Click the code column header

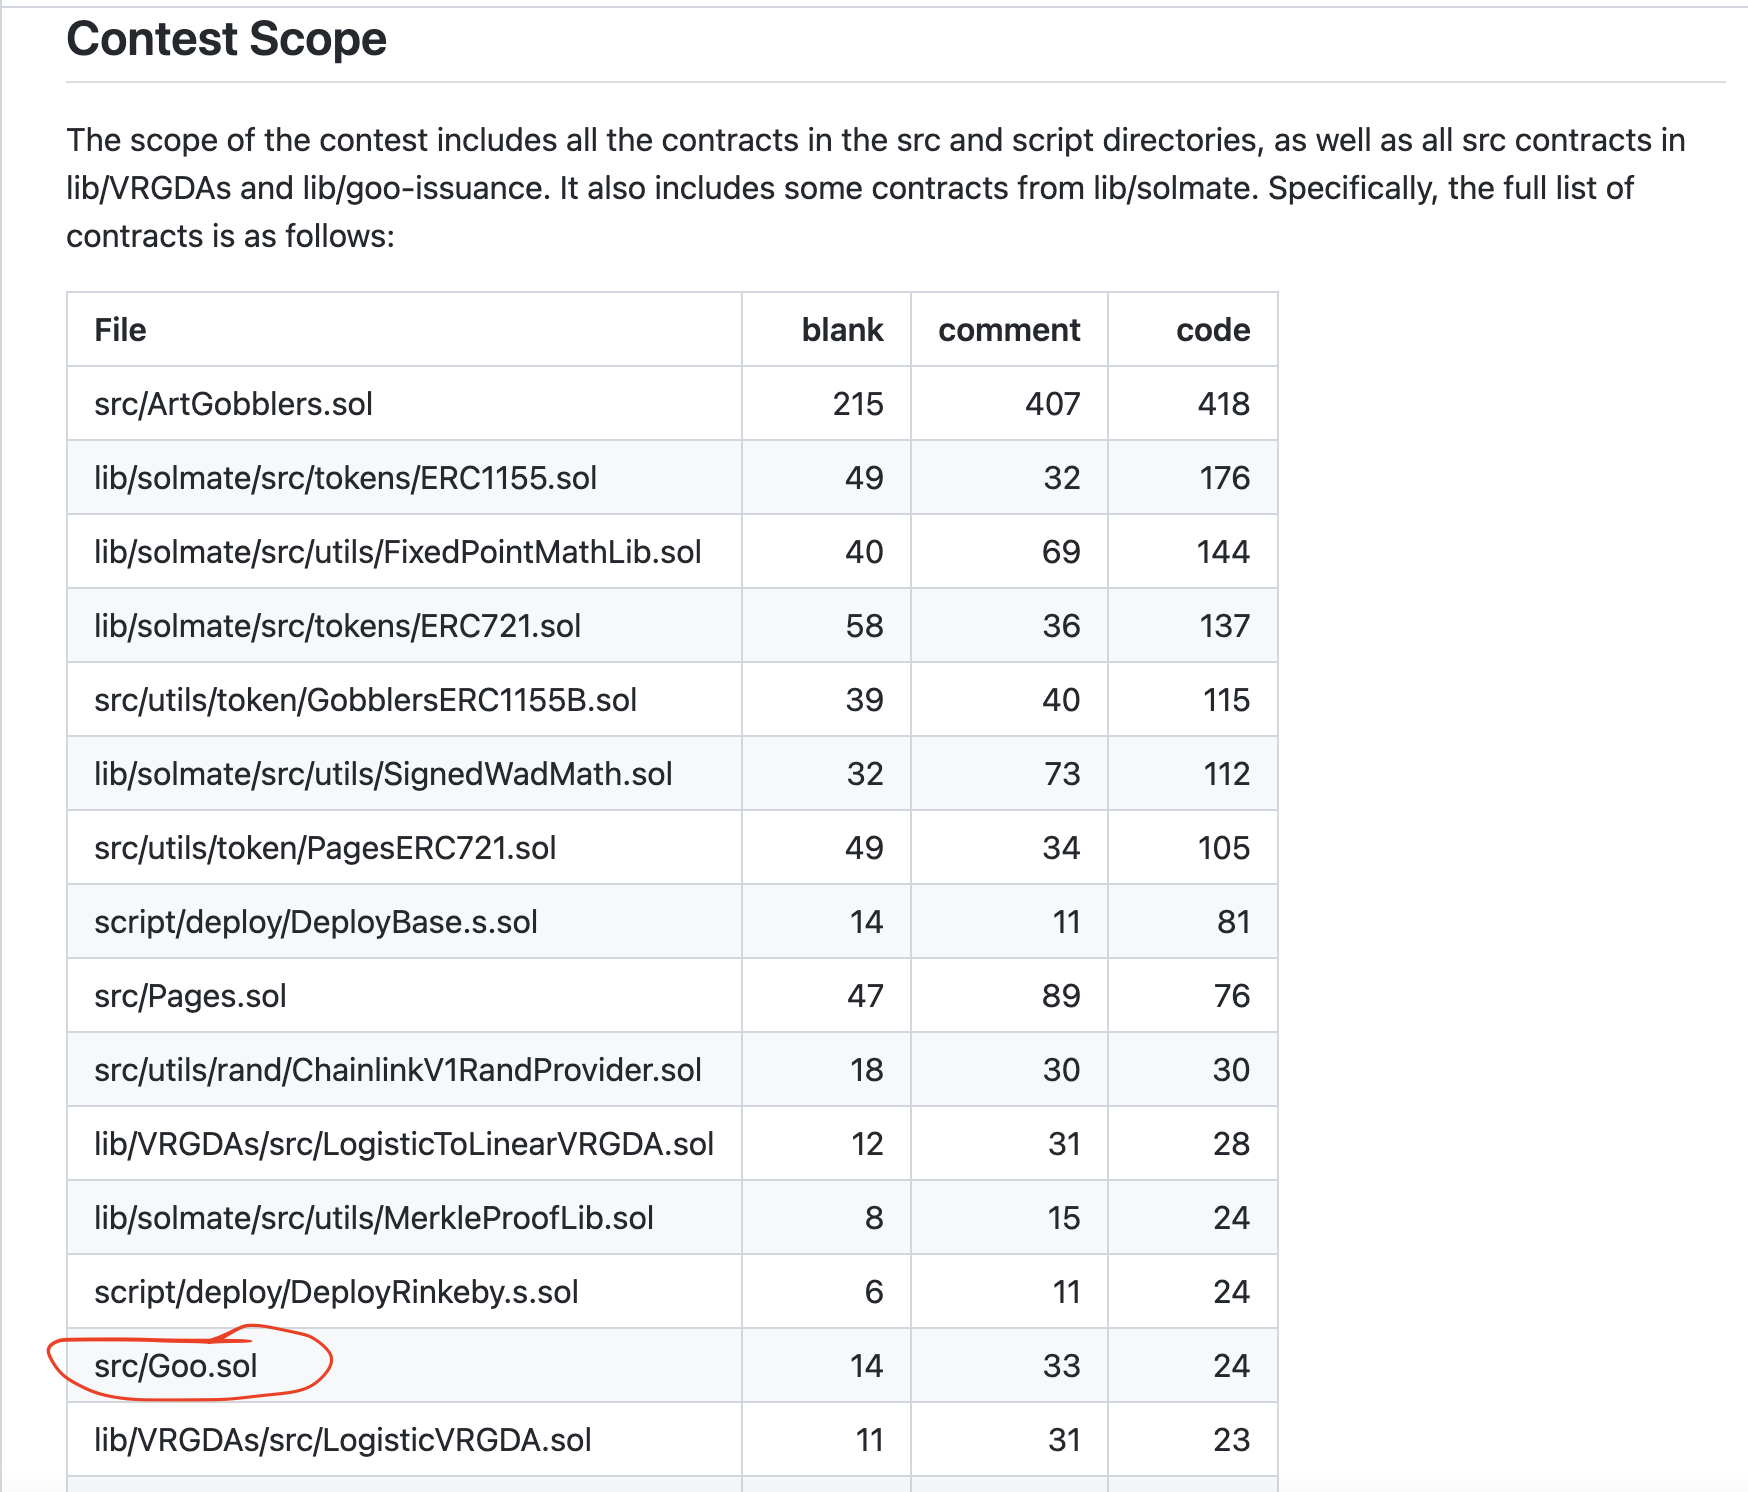click(1213, 329)
